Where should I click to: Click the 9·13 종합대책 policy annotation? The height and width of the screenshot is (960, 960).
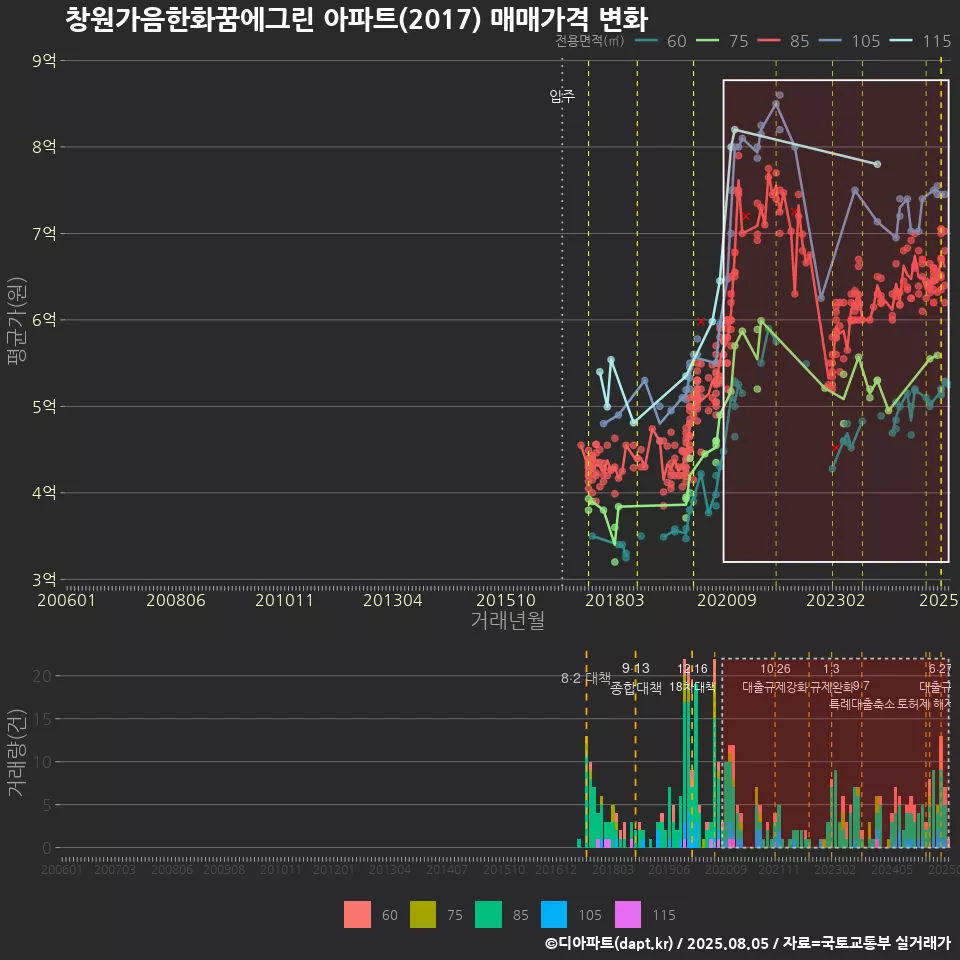636,678
